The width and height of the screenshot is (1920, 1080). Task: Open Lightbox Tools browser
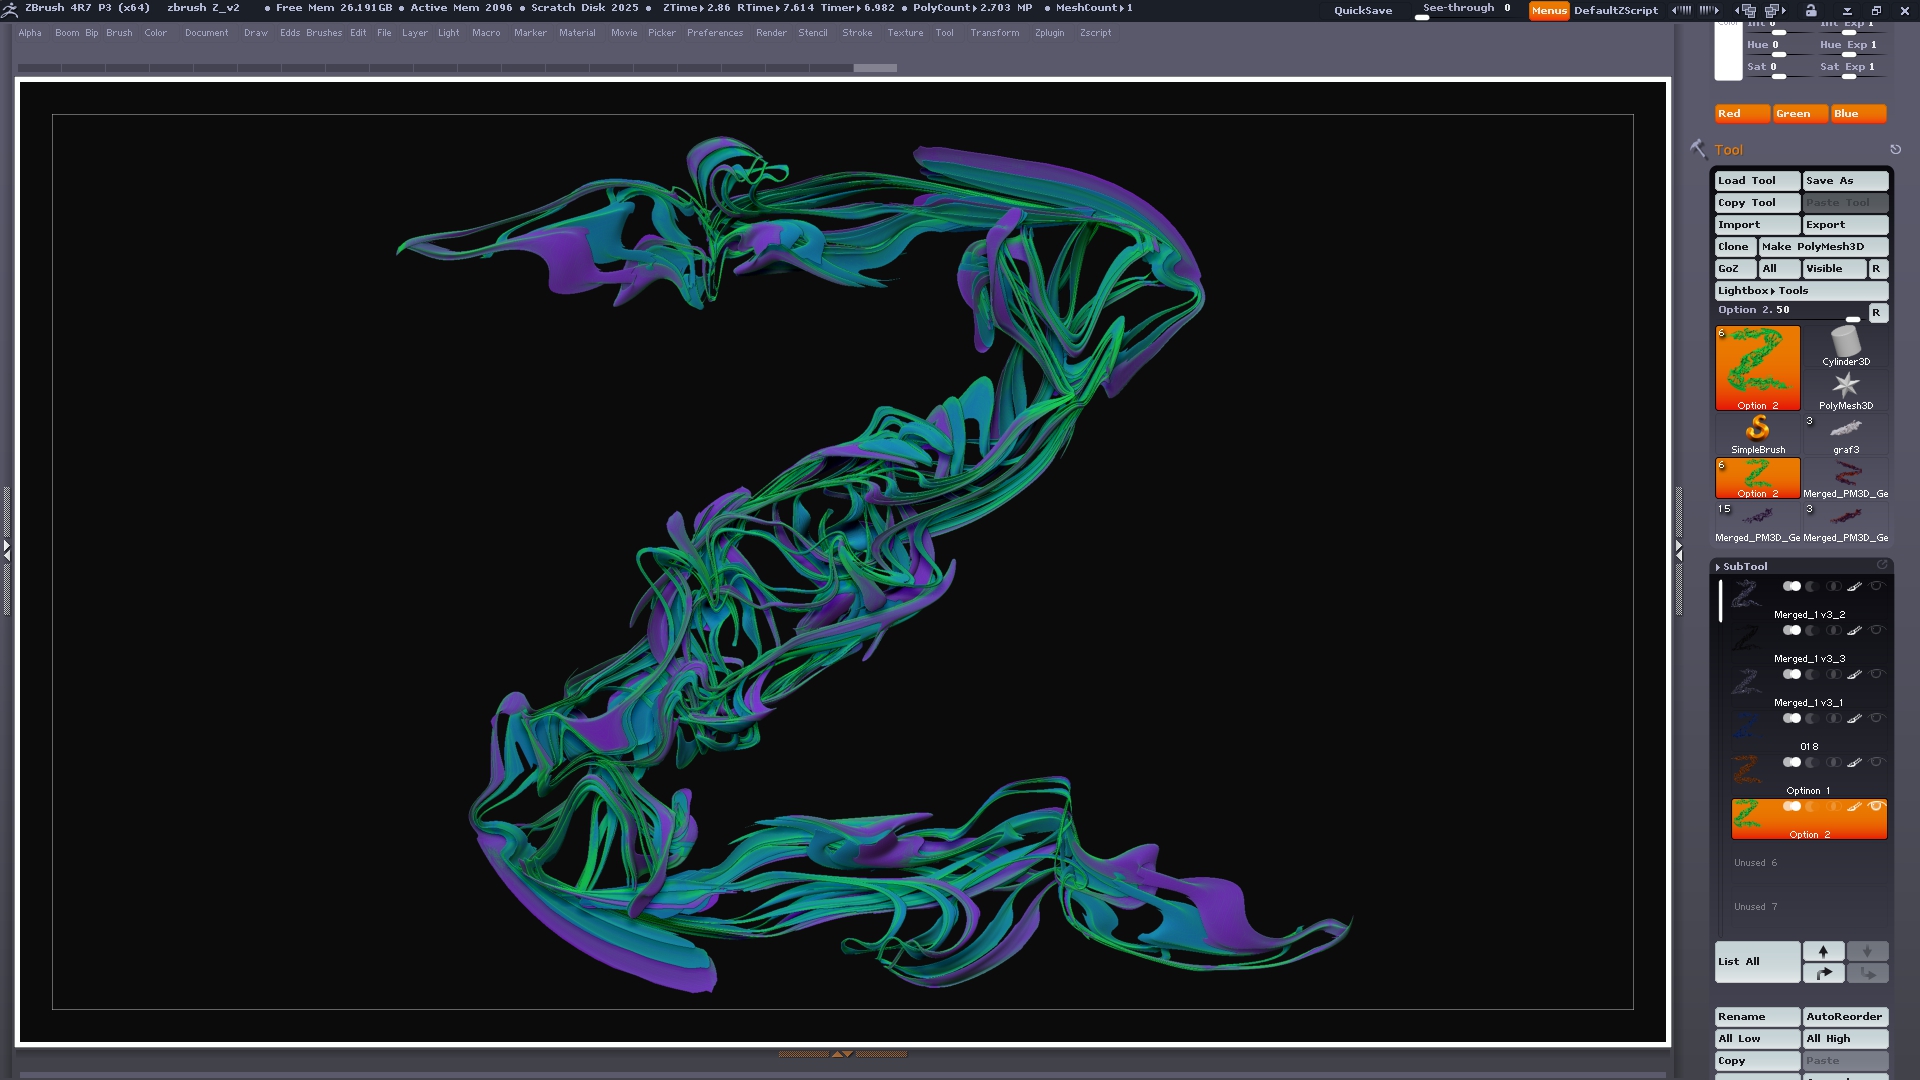click(1800, 290)
